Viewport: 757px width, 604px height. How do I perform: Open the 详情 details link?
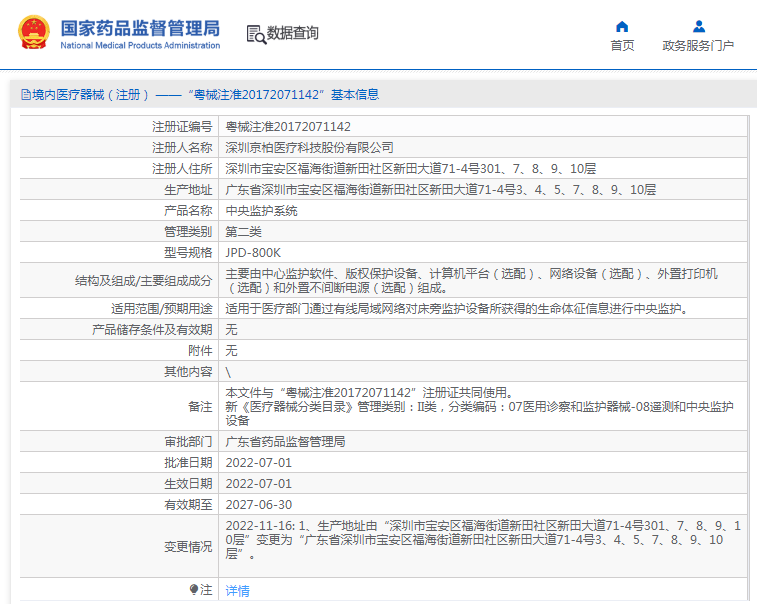(238, 590)
